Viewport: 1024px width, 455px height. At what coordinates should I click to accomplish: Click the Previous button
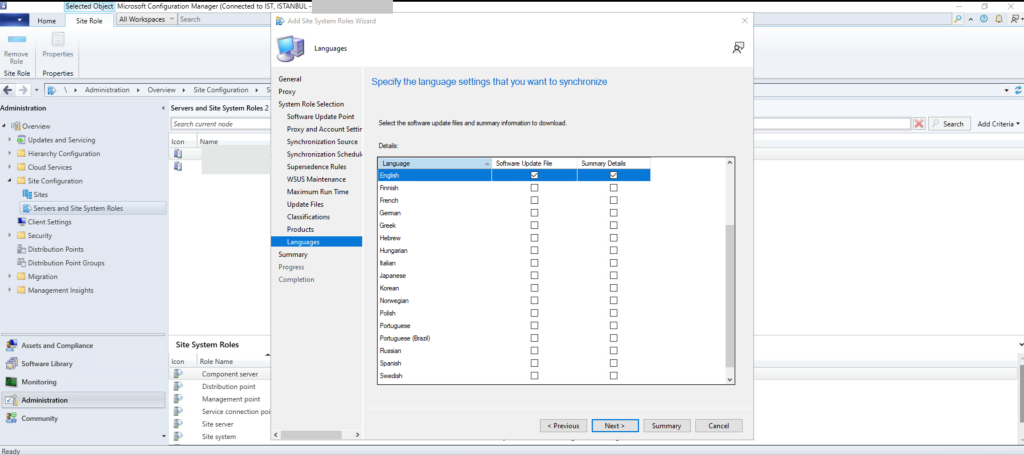click(563, 425)
